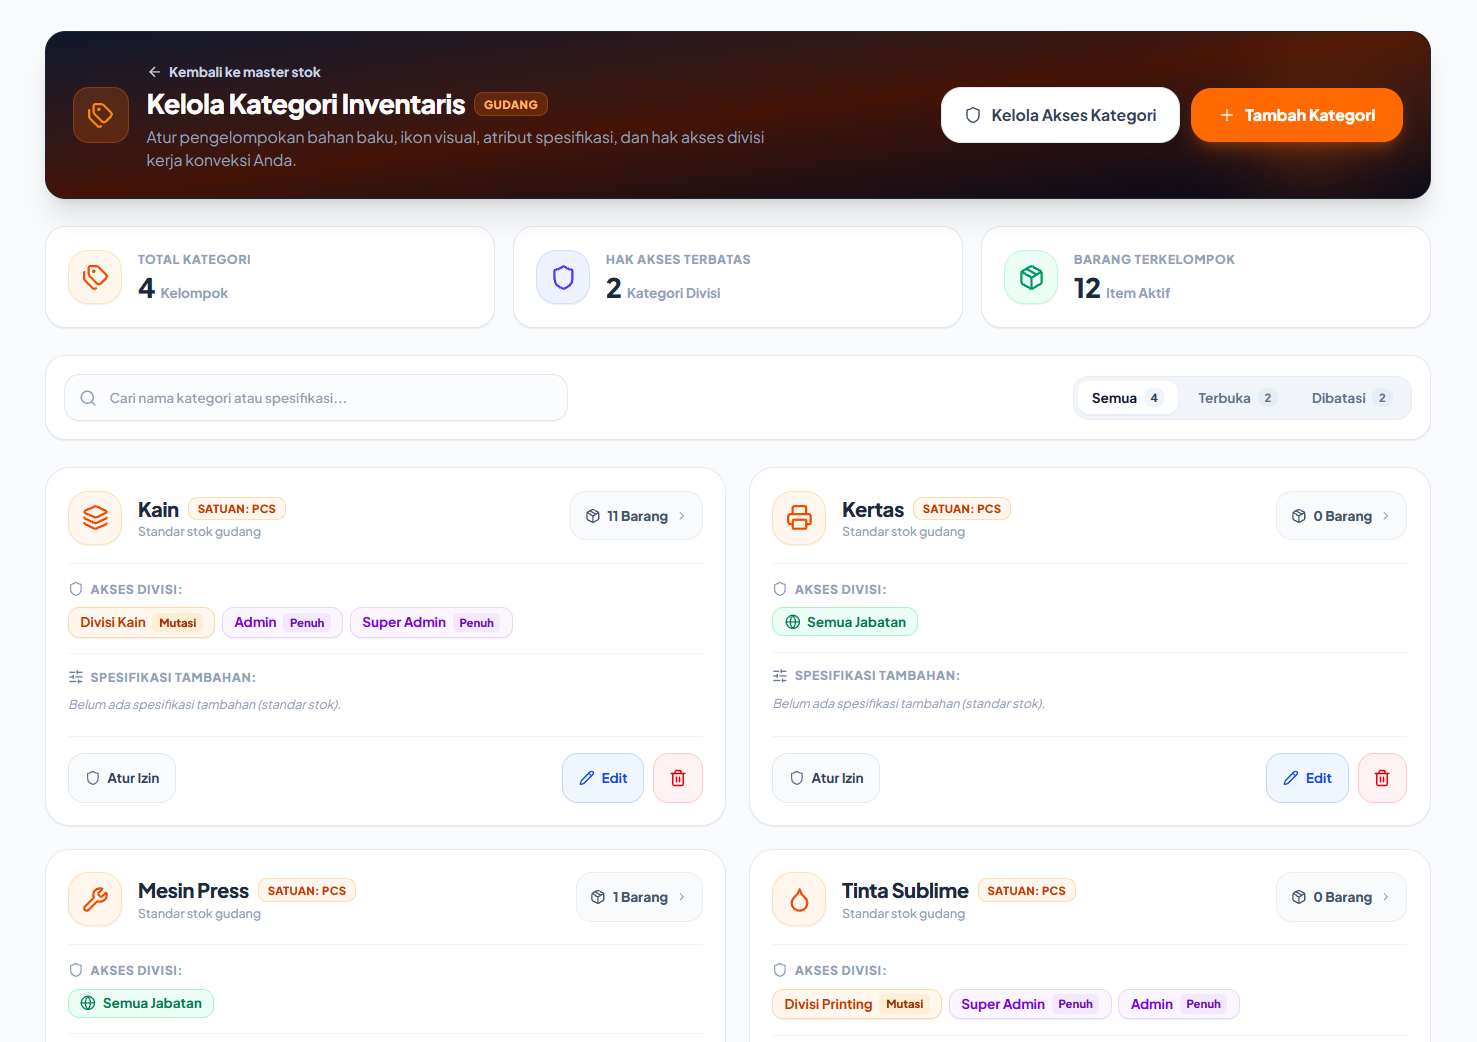Switch to the Dibatasi filter tab
This screenshot has width=1477, height=1042.
pos(1351,398)
